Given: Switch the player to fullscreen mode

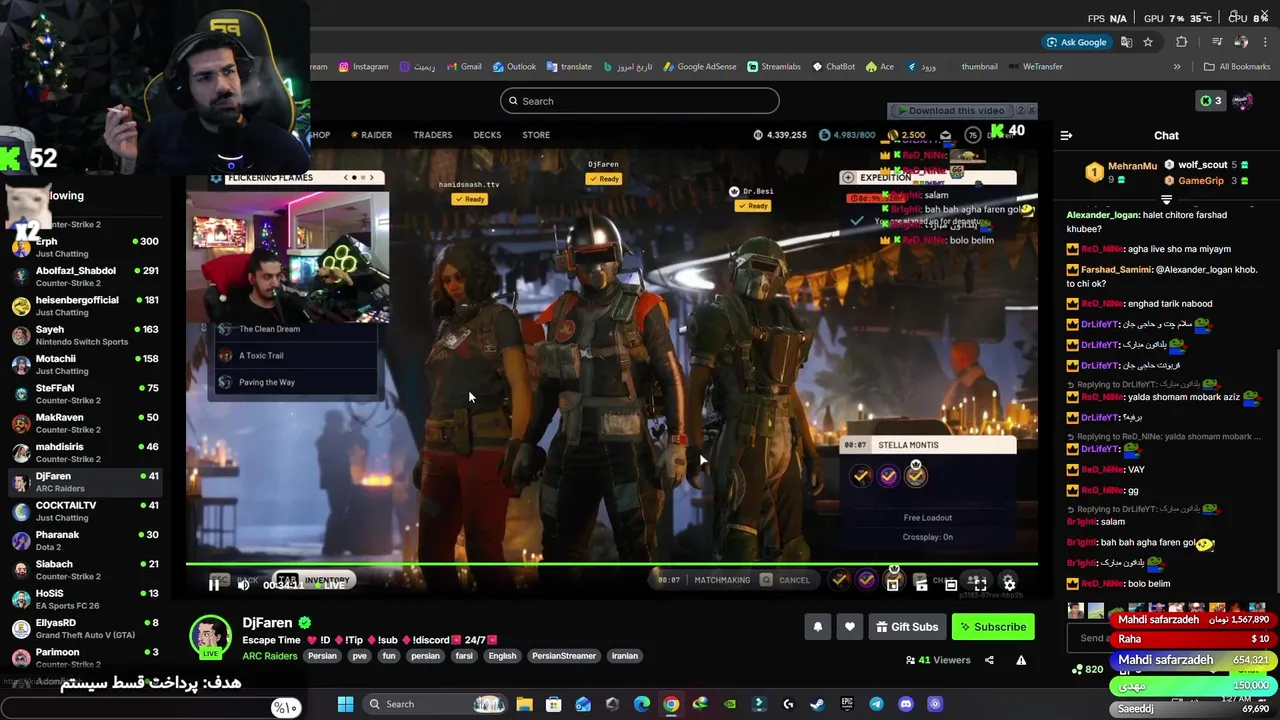Looking at the screenshot, I should (x=980, y=584).
